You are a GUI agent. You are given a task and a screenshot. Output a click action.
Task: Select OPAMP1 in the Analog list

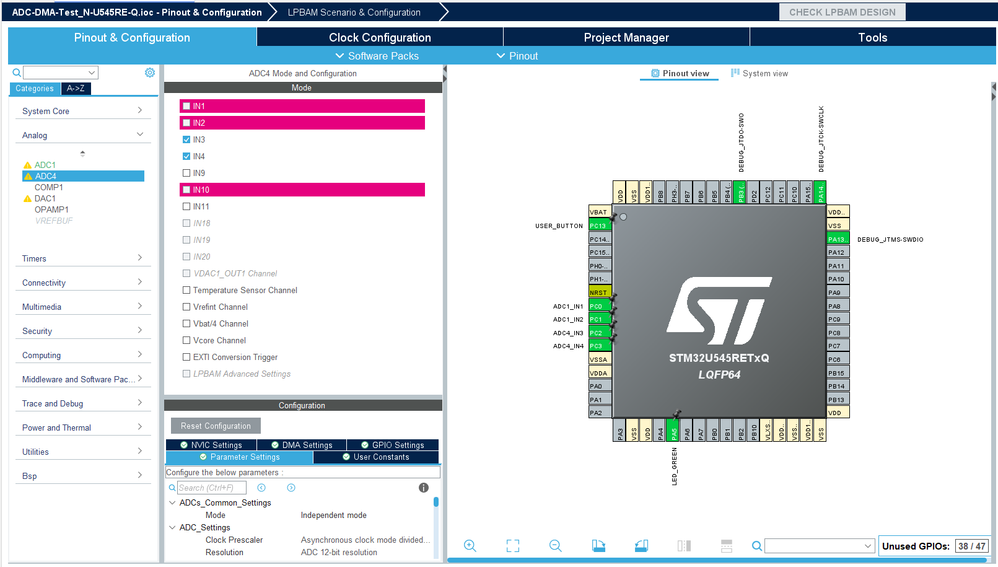click(52, 209)
